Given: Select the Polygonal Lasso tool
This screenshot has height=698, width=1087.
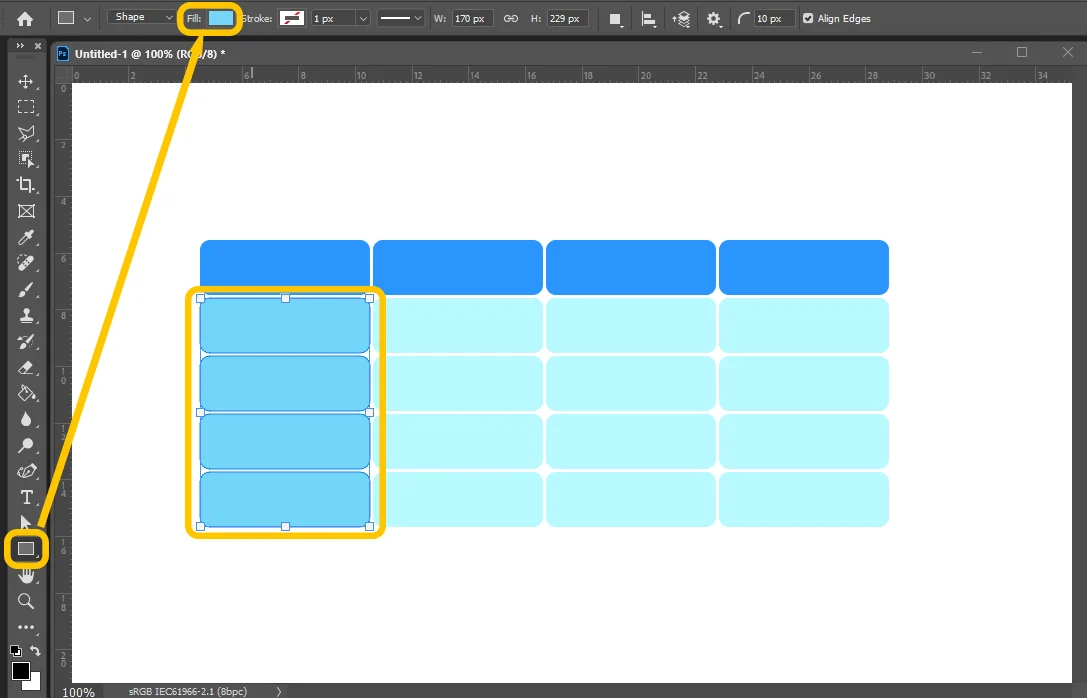Looking at the screenshot, I should [26, 133].
